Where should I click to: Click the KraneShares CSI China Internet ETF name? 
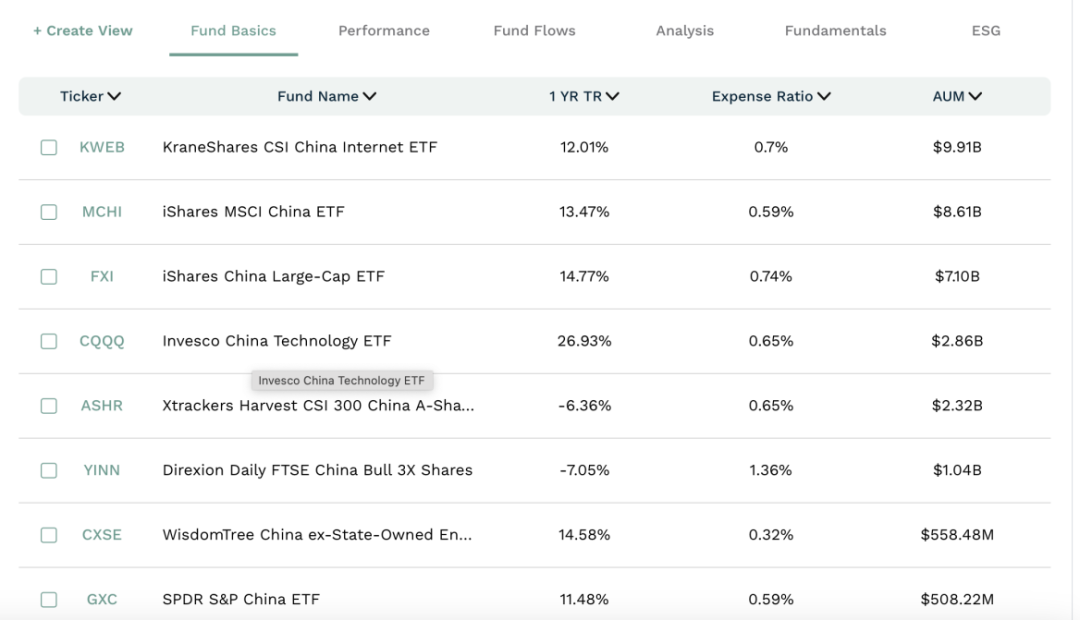300,148
